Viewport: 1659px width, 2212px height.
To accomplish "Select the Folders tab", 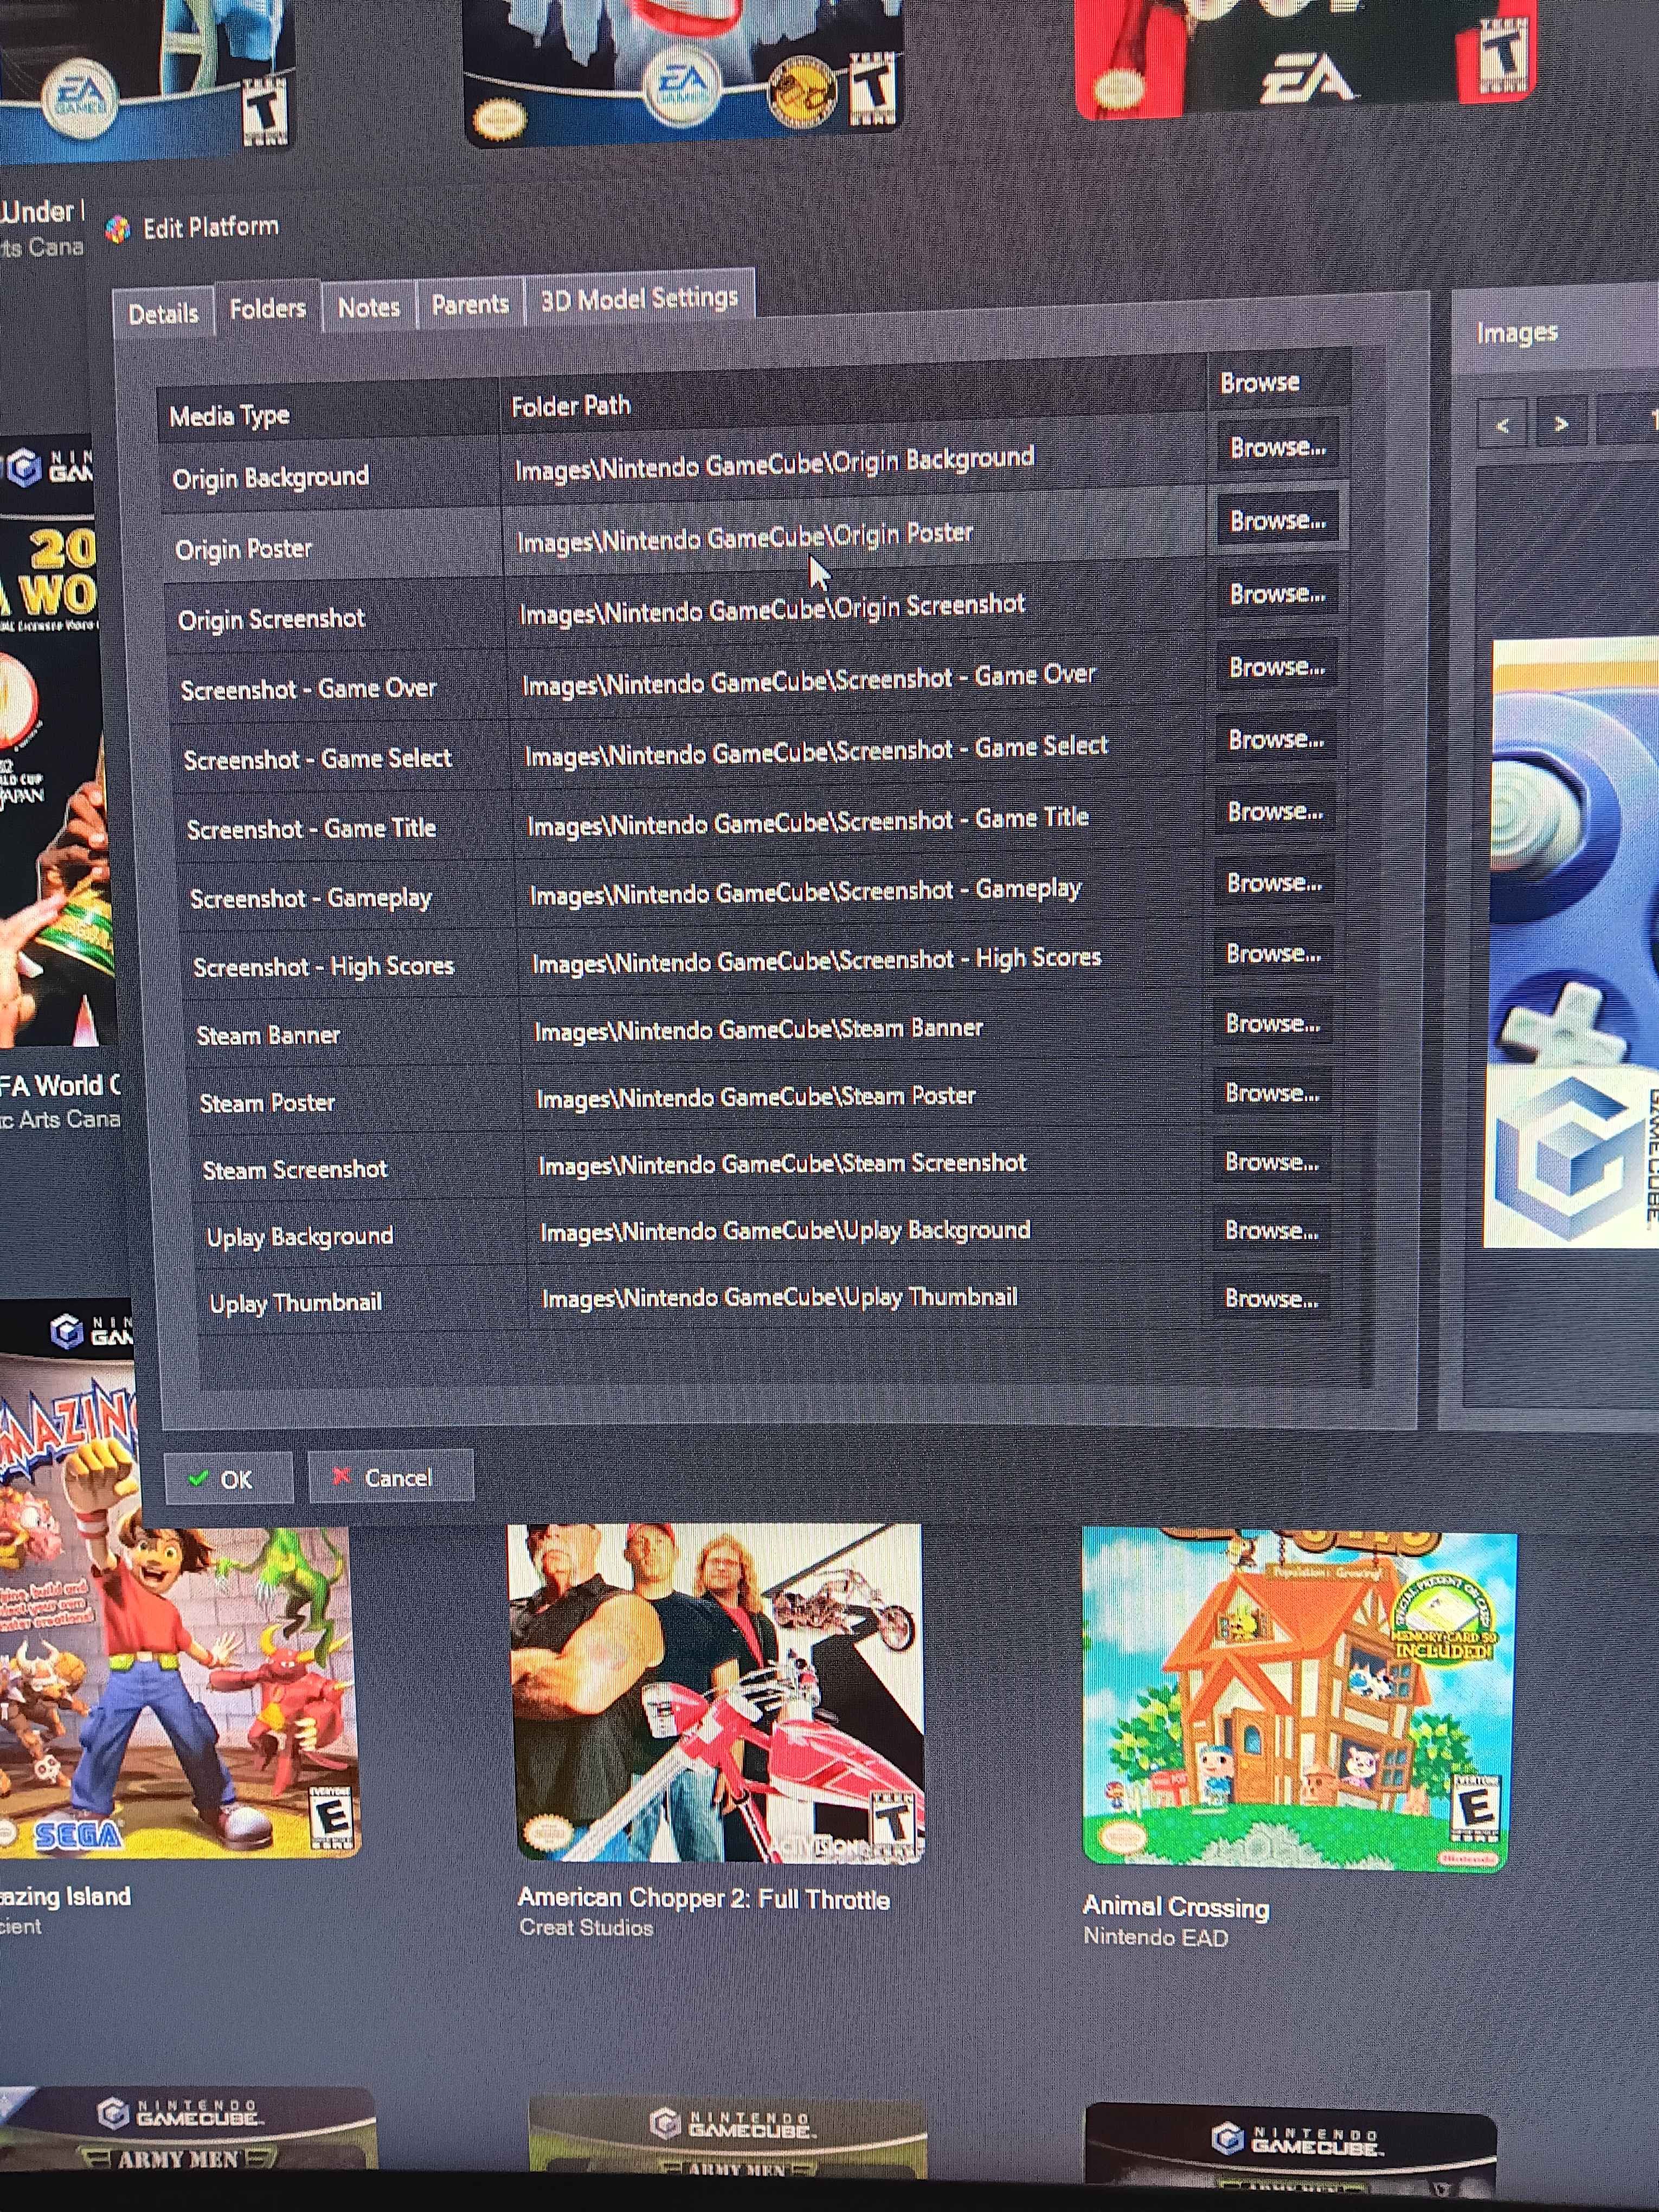I will 267,308.
